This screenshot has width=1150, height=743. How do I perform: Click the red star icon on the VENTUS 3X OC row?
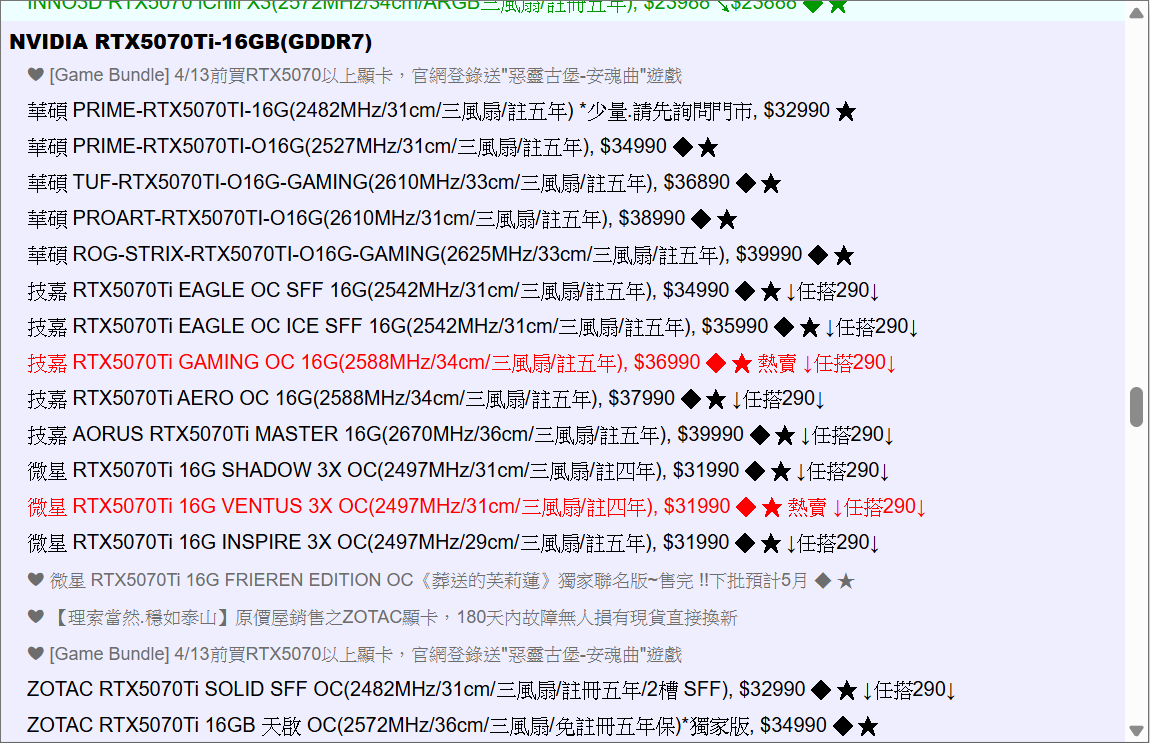pyautogui.click(x=772, y=507)
